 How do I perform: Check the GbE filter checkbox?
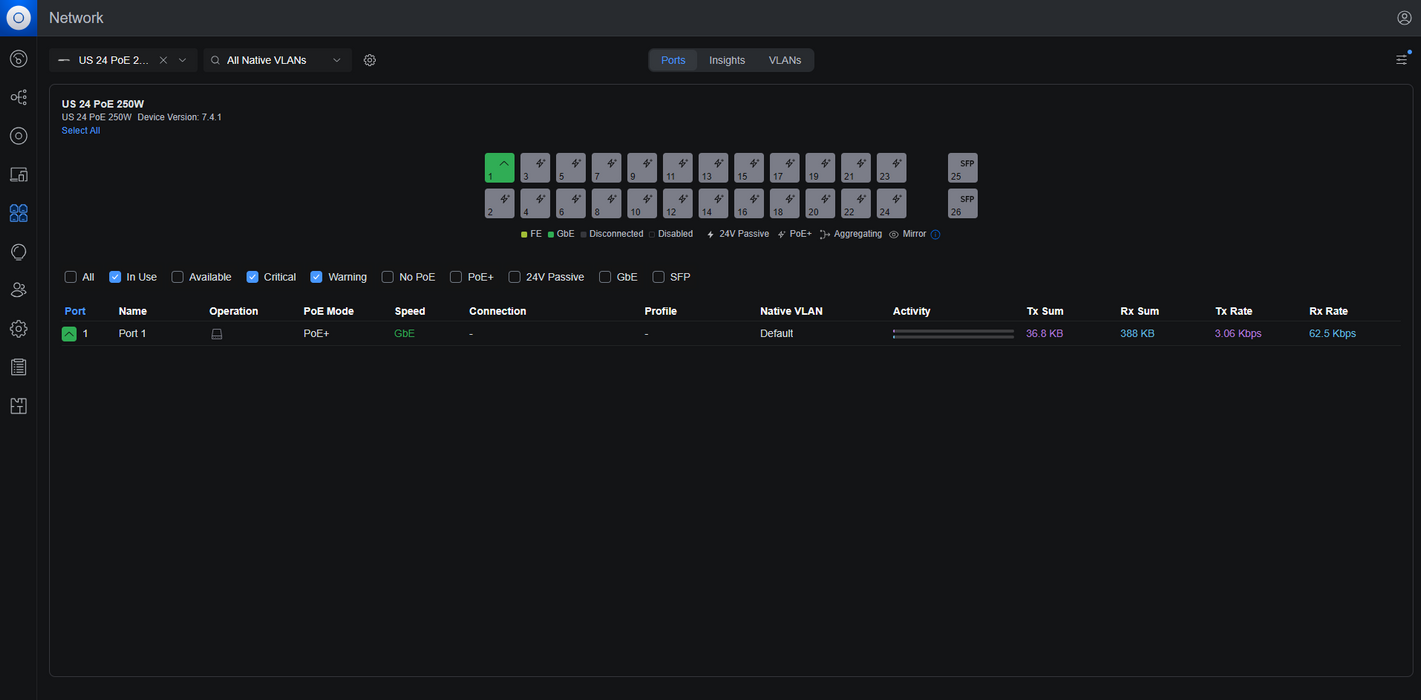606,277
